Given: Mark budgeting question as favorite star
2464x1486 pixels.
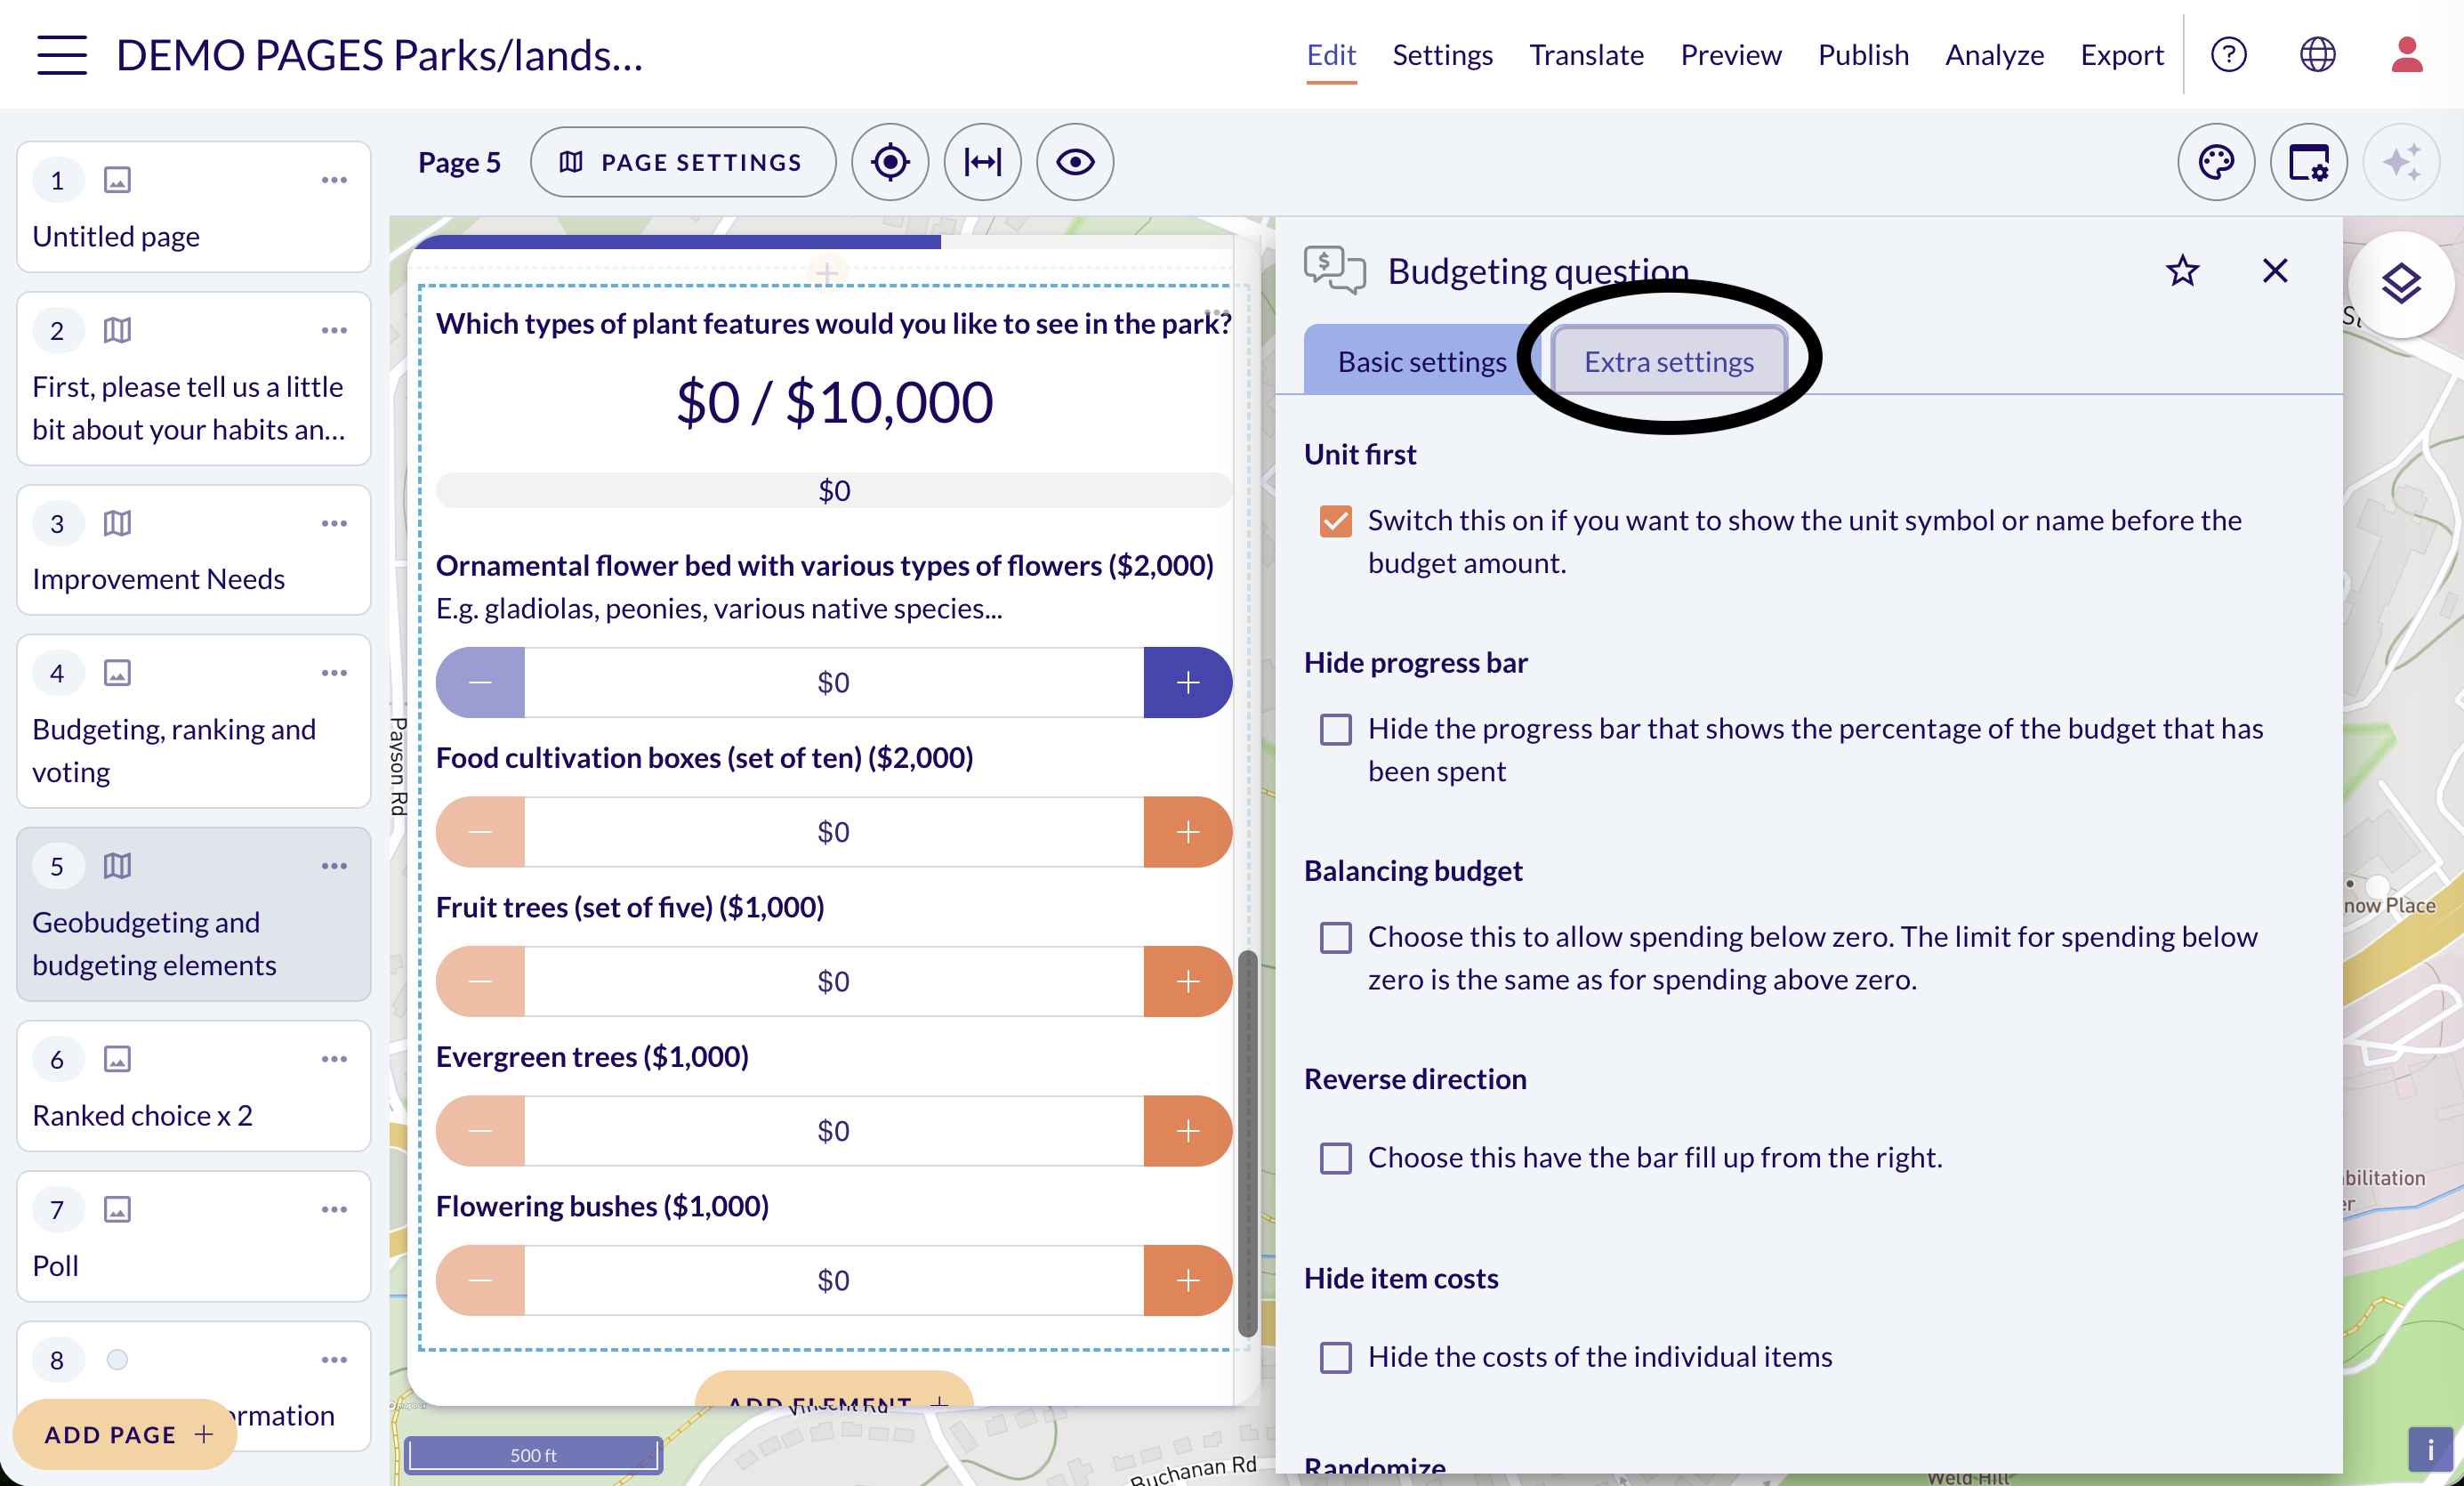Looking at the screenshot, I should click(x=2182, y=270).
